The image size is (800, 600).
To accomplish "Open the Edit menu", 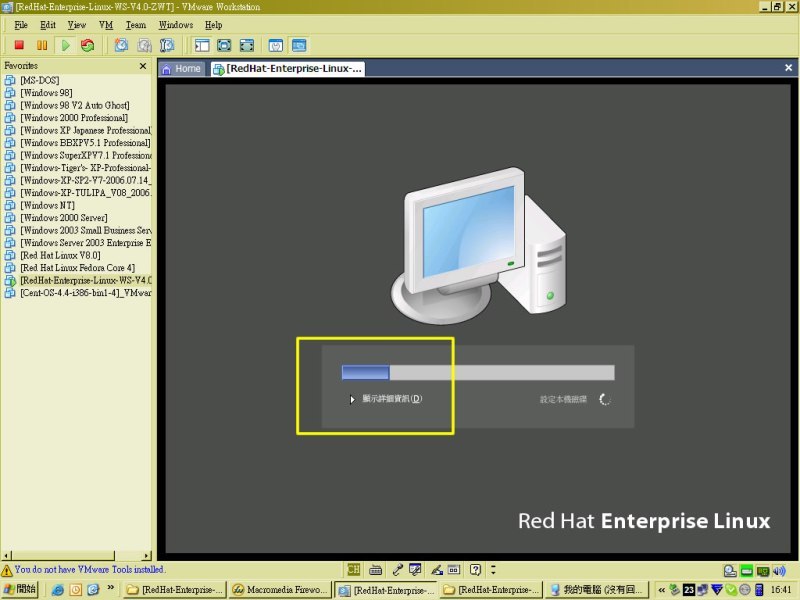I will [48, 25].
